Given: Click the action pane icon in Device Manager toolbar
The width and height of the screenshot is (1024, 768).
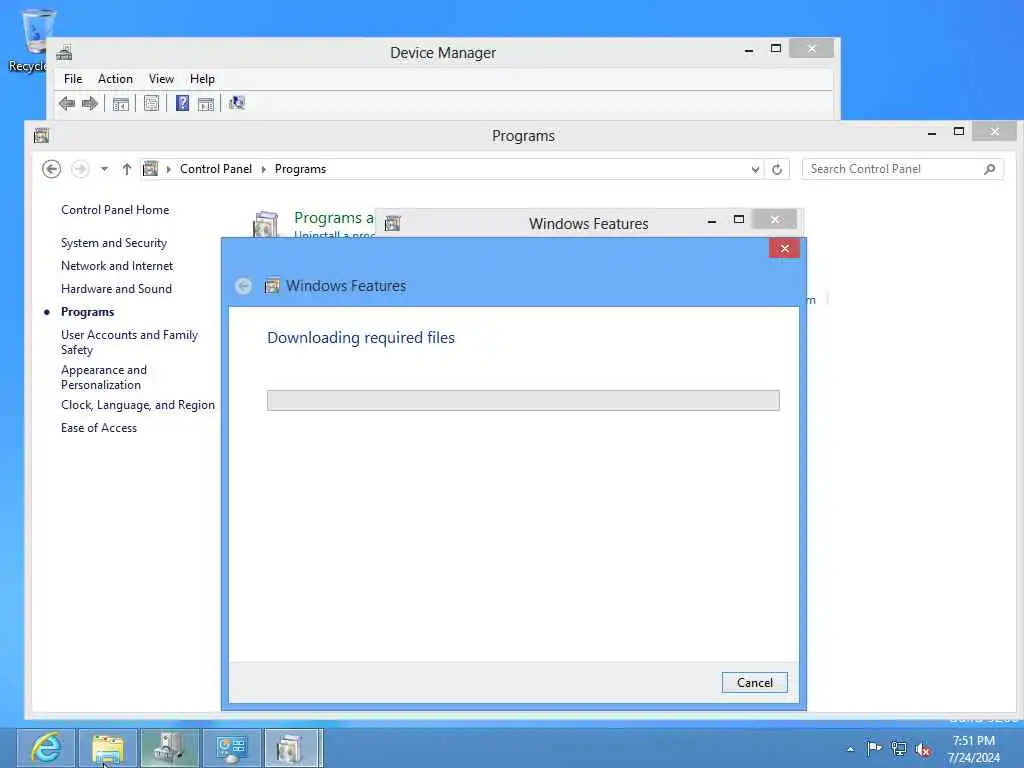Looking at the screenshot, I should 206,104.
